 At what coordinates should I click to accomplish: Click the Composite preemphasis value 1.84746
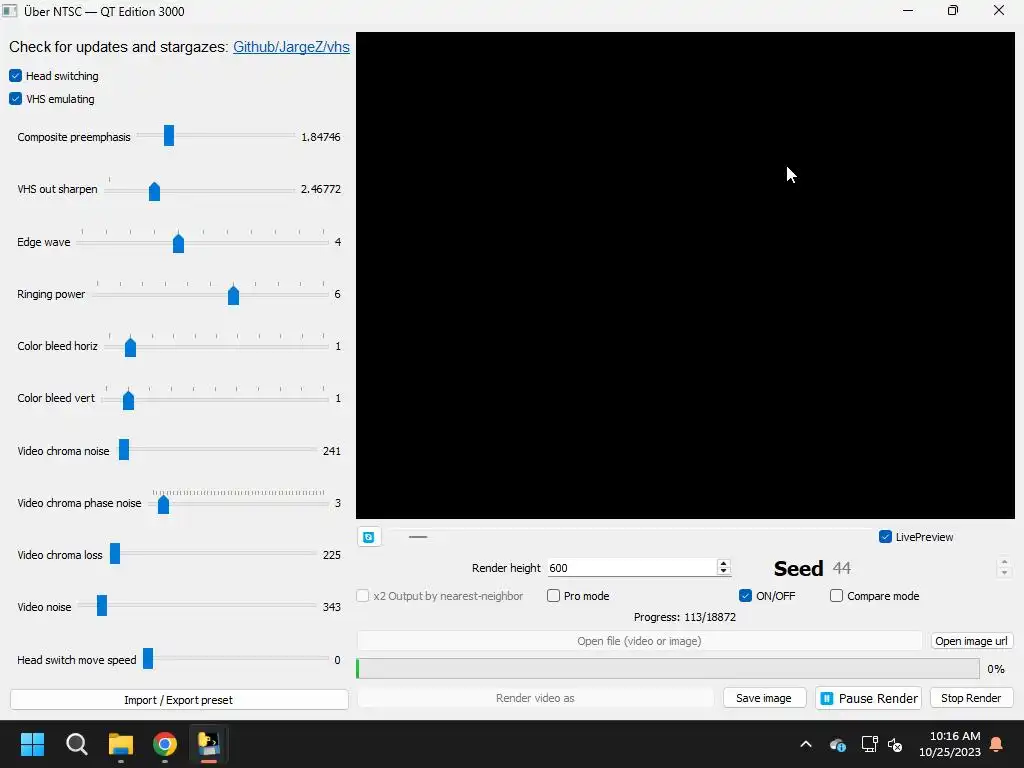[x=321, y=137]
